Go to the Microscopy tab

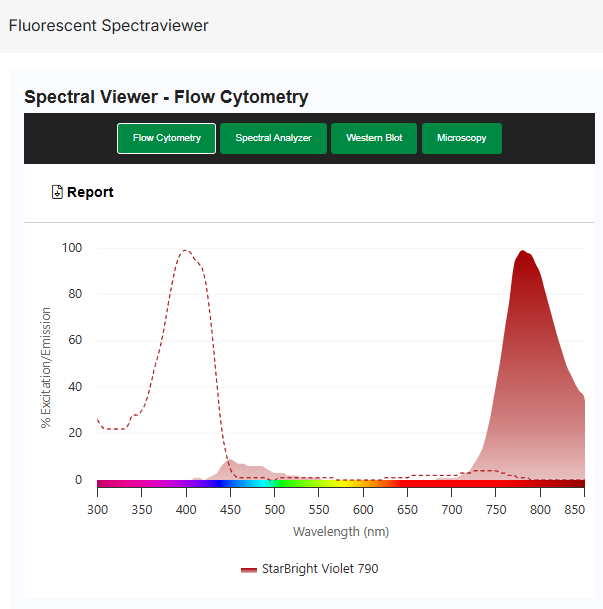coord(461,138)
